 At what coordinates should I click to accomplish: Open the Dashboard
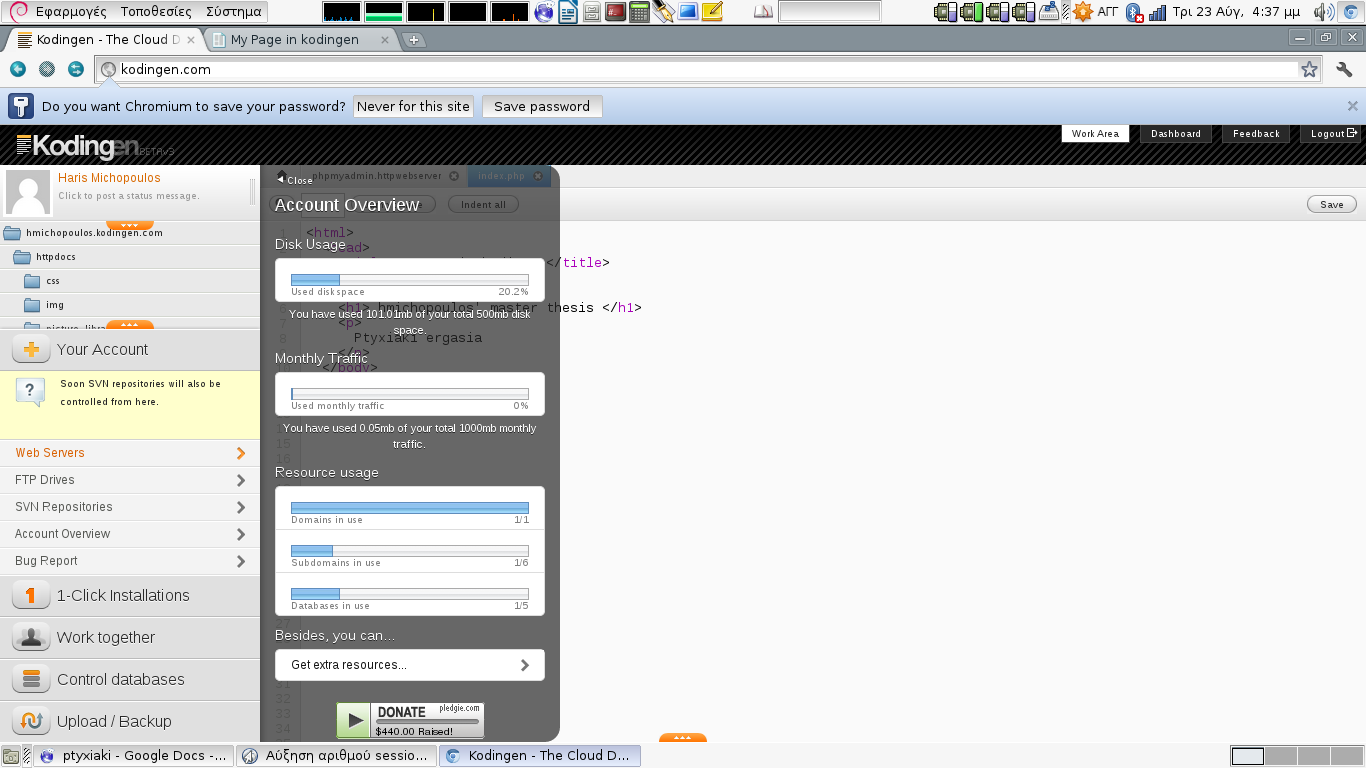pyautogui.click(x=1176, y=134)
